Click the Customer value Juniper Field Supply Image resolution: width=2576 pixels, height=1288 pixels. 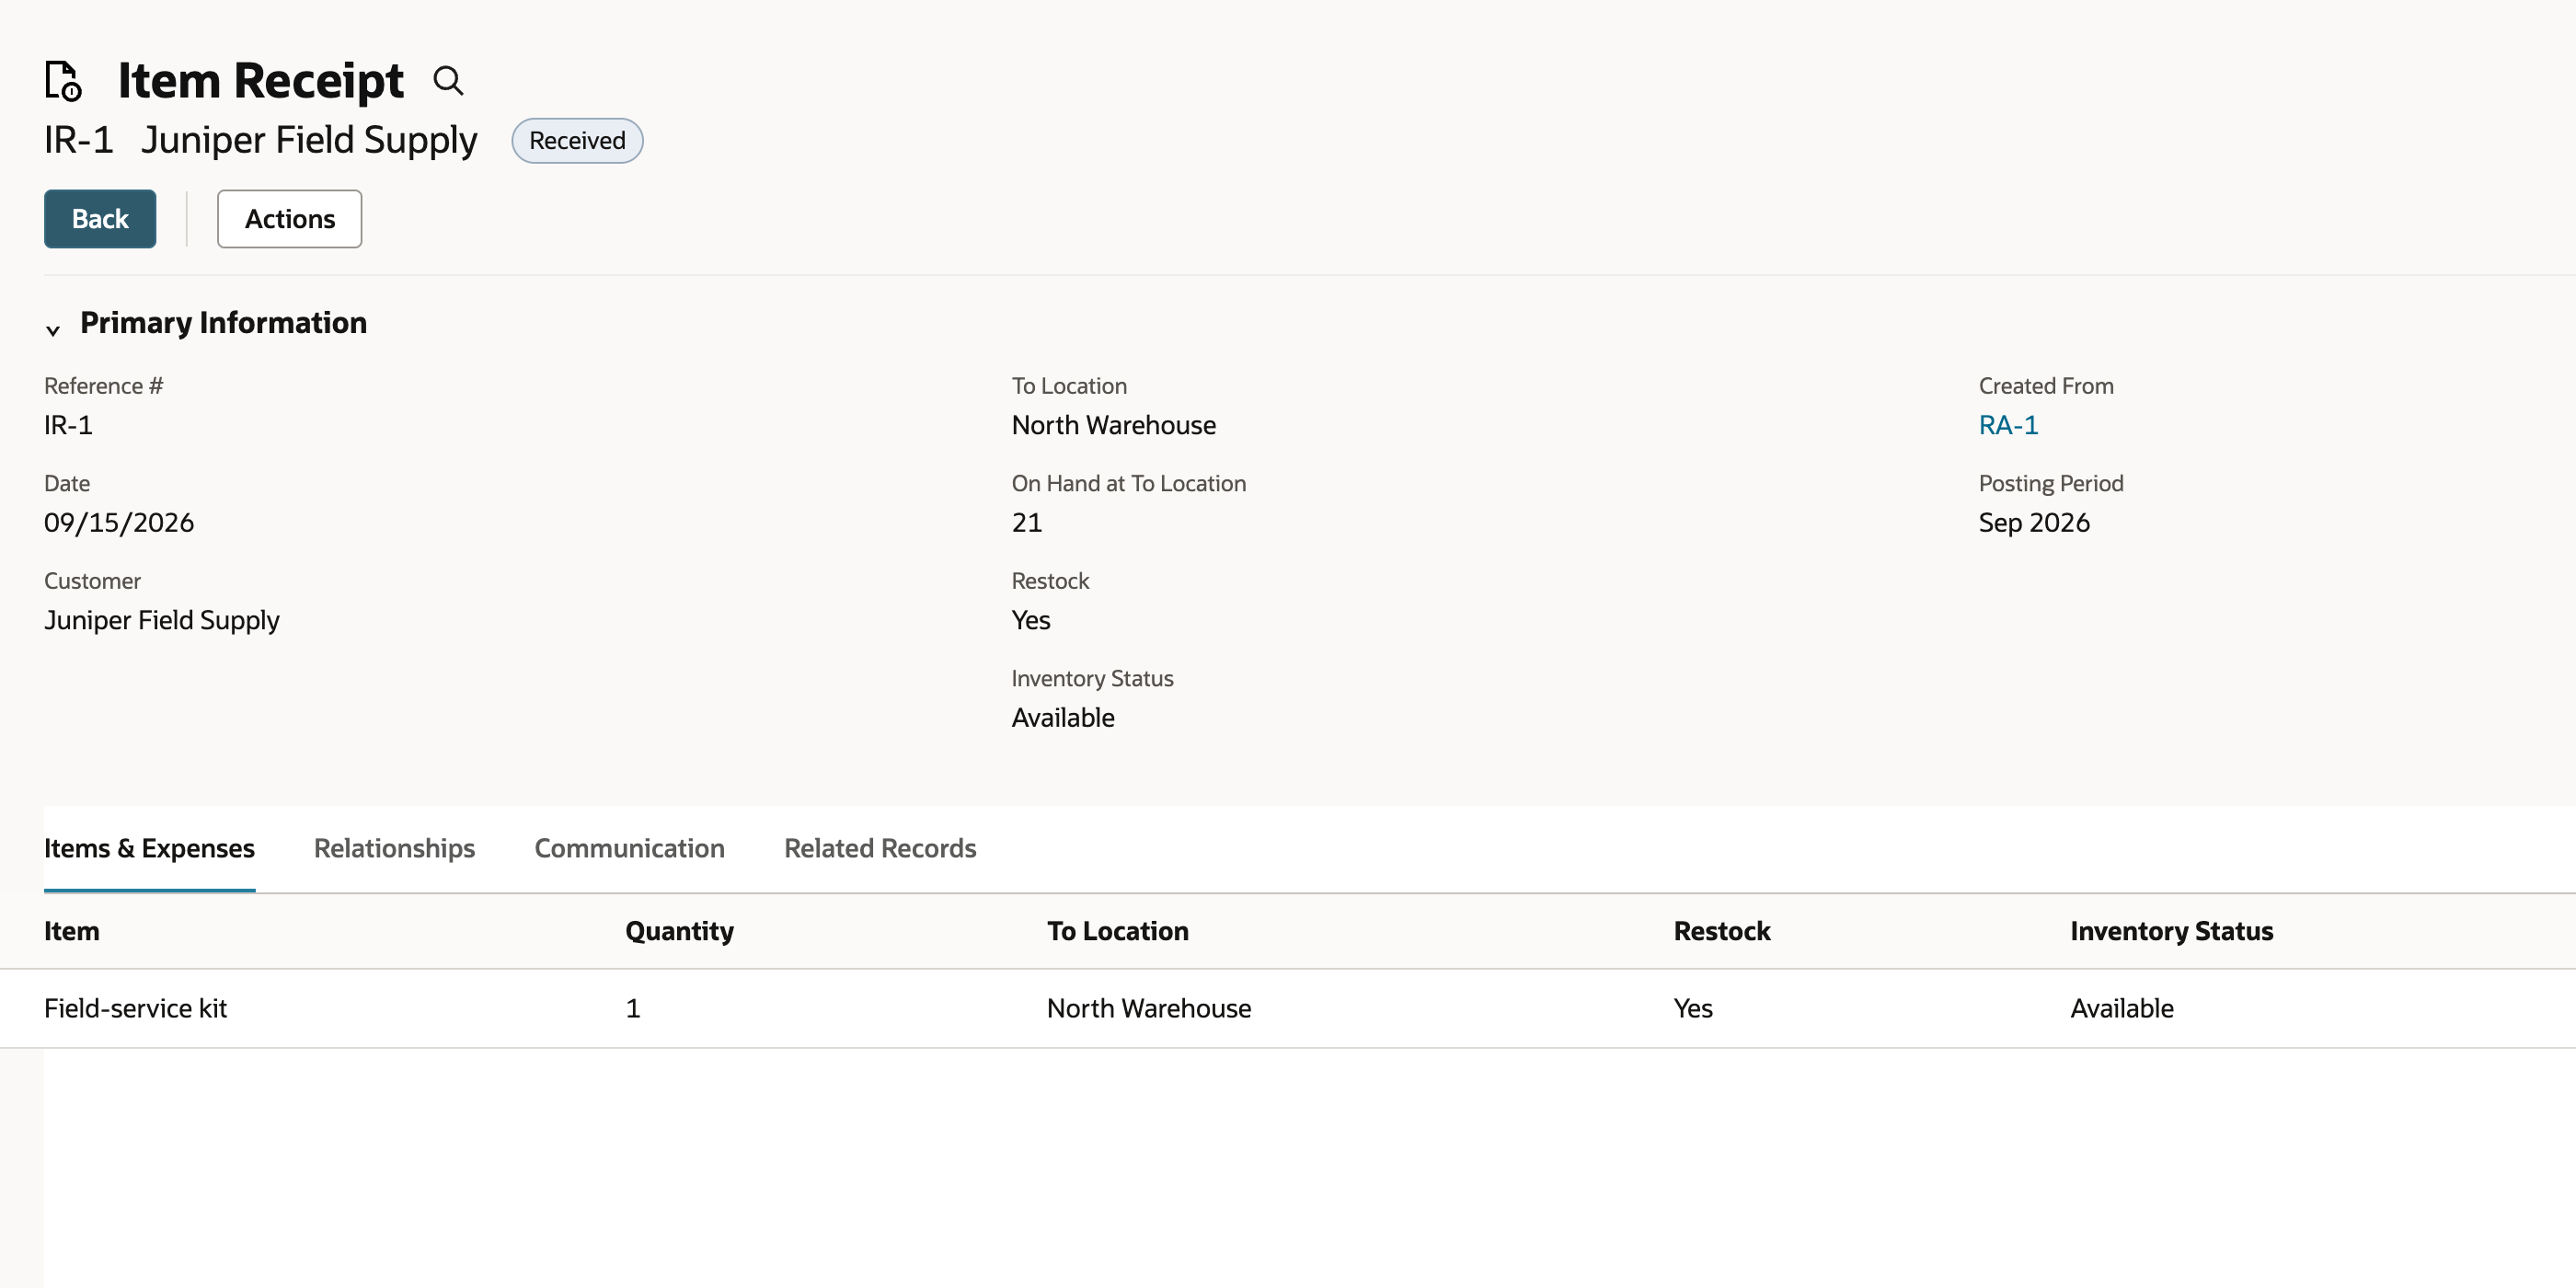click(162, 620)
